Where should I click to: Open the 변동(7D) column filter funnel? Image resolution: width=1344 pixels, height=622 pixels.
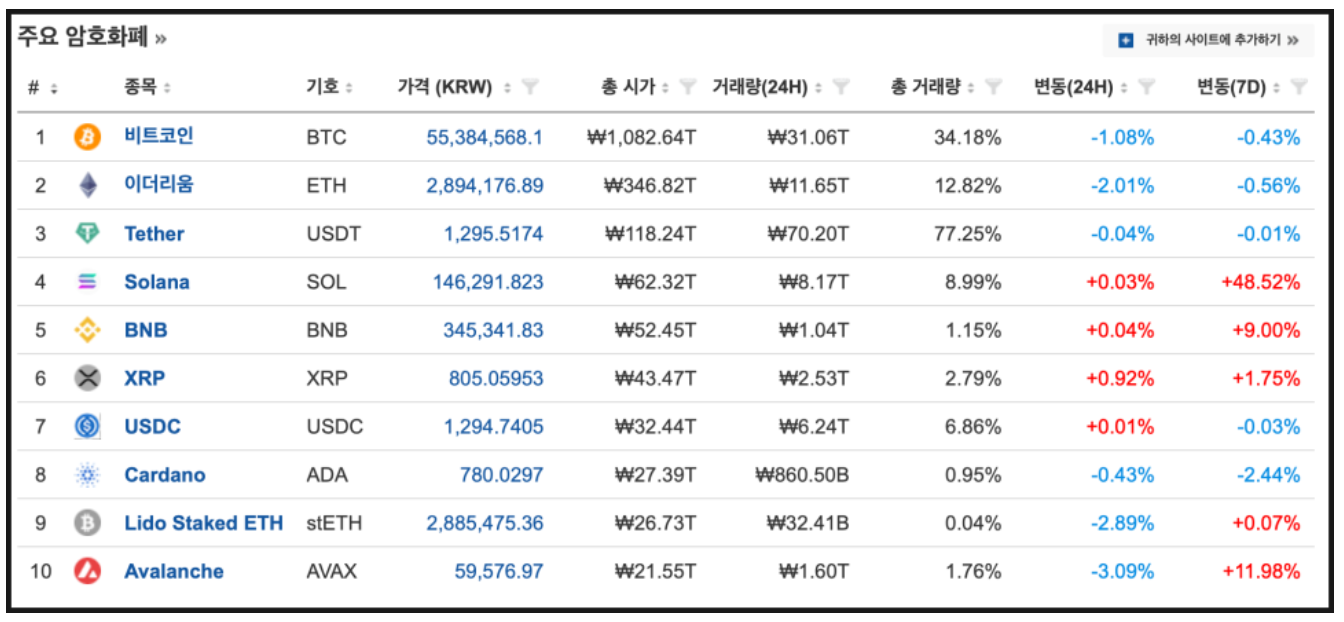point(1299,88)
